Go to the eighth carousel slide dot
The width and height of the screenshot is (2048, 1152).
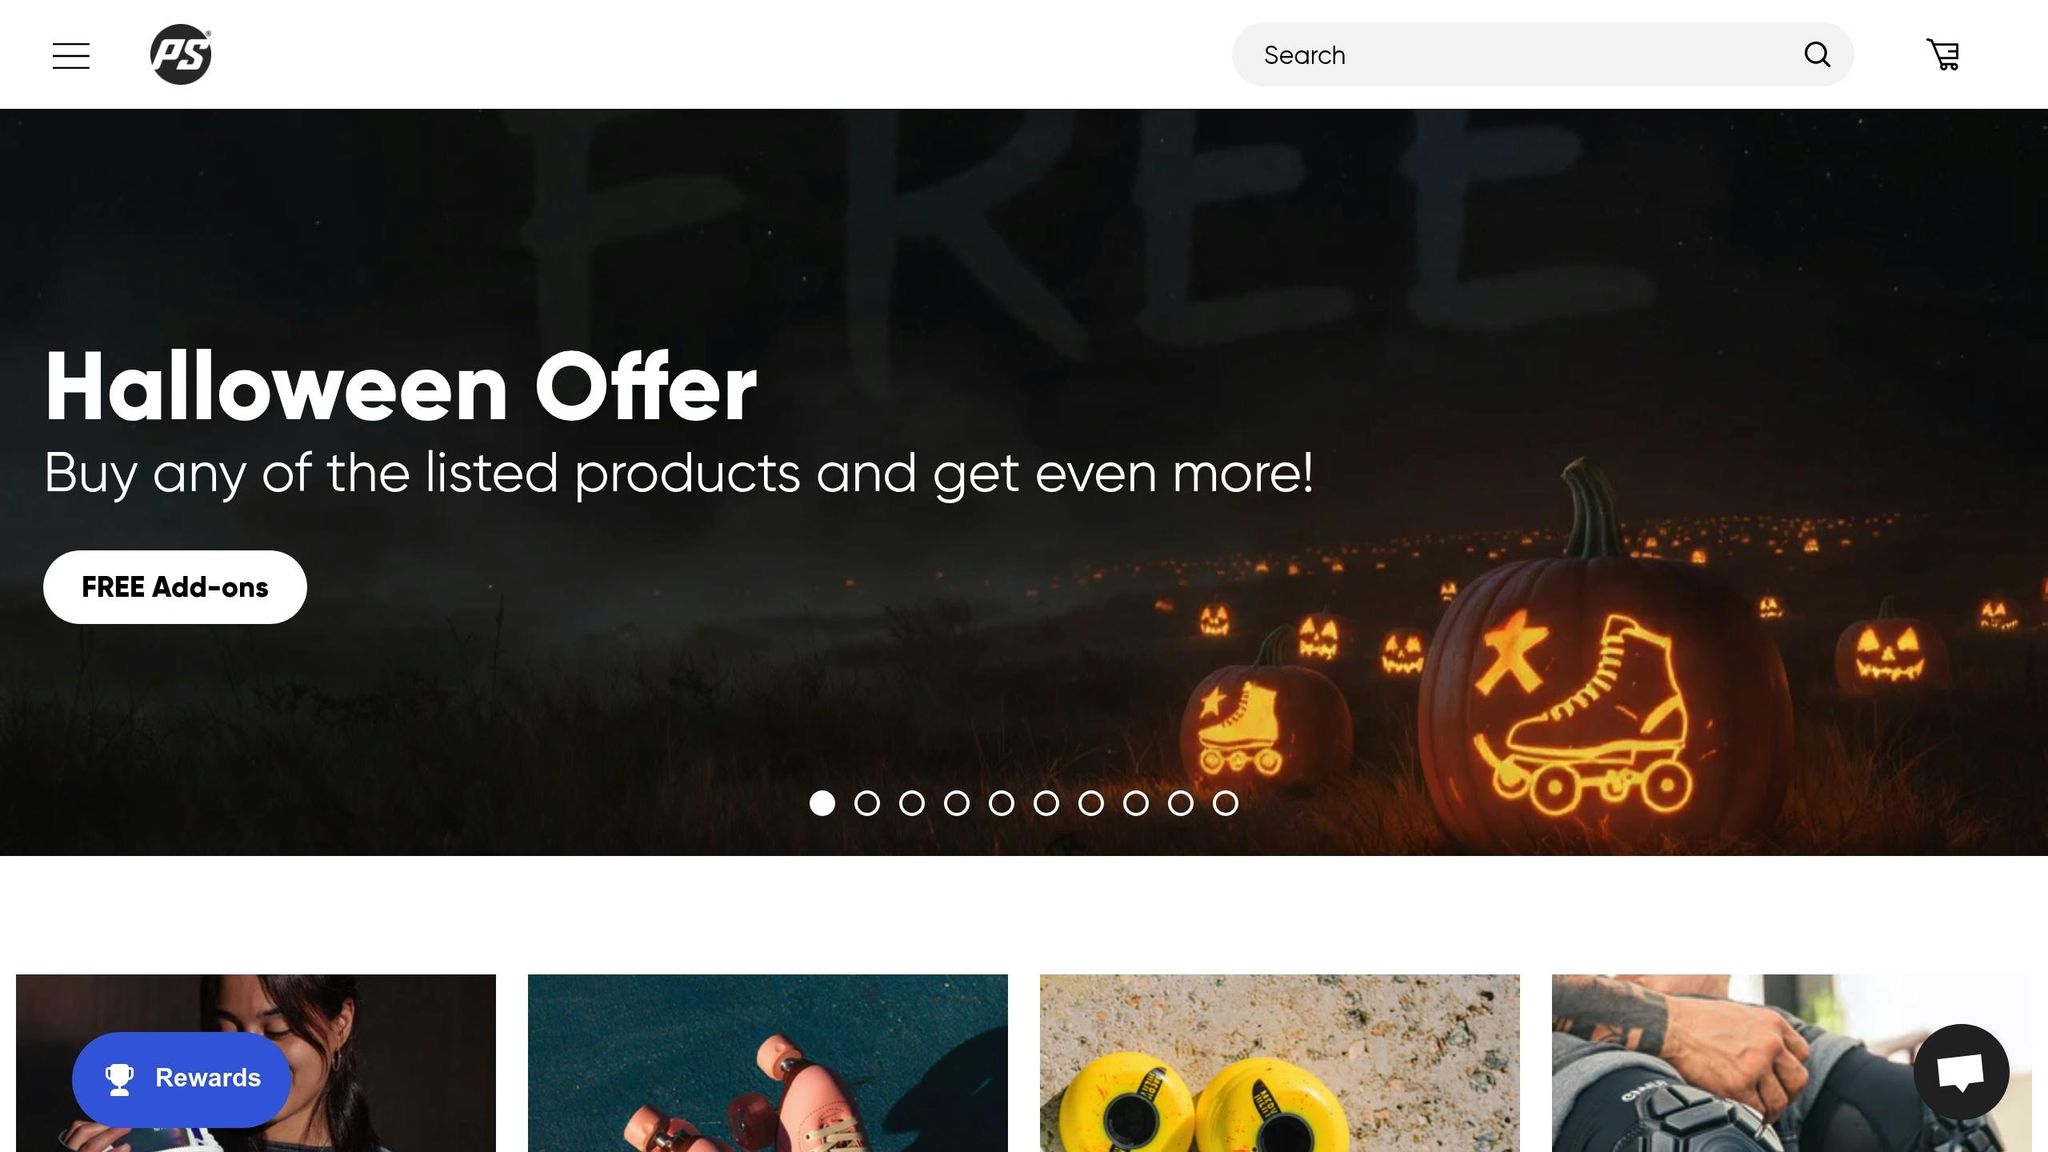pos(1136,803)
